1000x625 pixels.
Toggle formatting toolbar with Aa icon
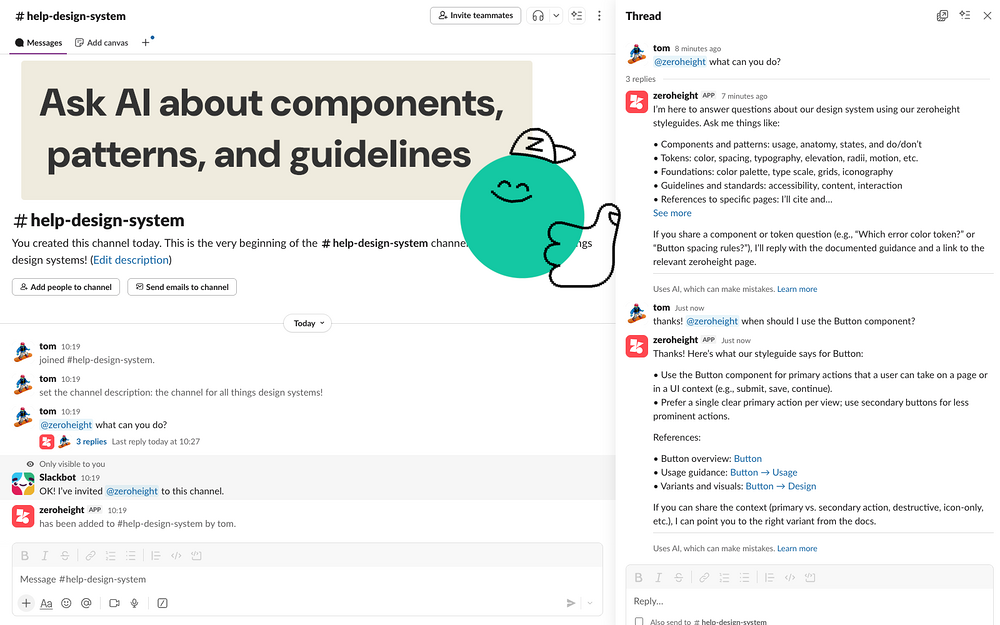tap(46, 603)
